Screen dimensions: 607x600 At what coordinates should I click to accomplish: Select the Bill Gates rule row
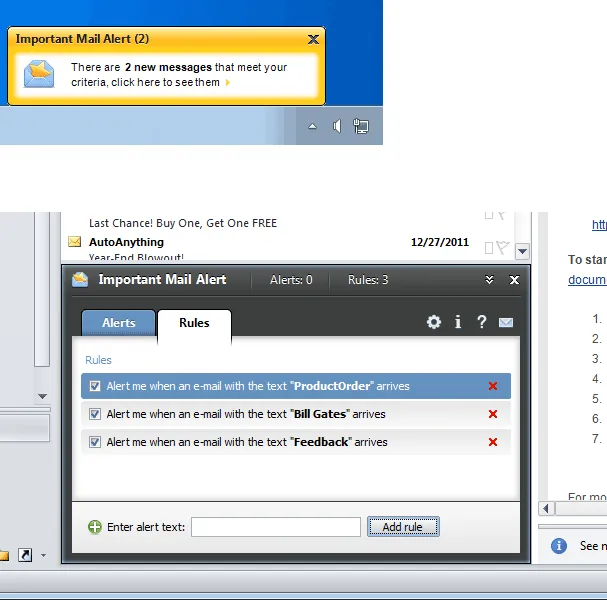pos(296,414)
